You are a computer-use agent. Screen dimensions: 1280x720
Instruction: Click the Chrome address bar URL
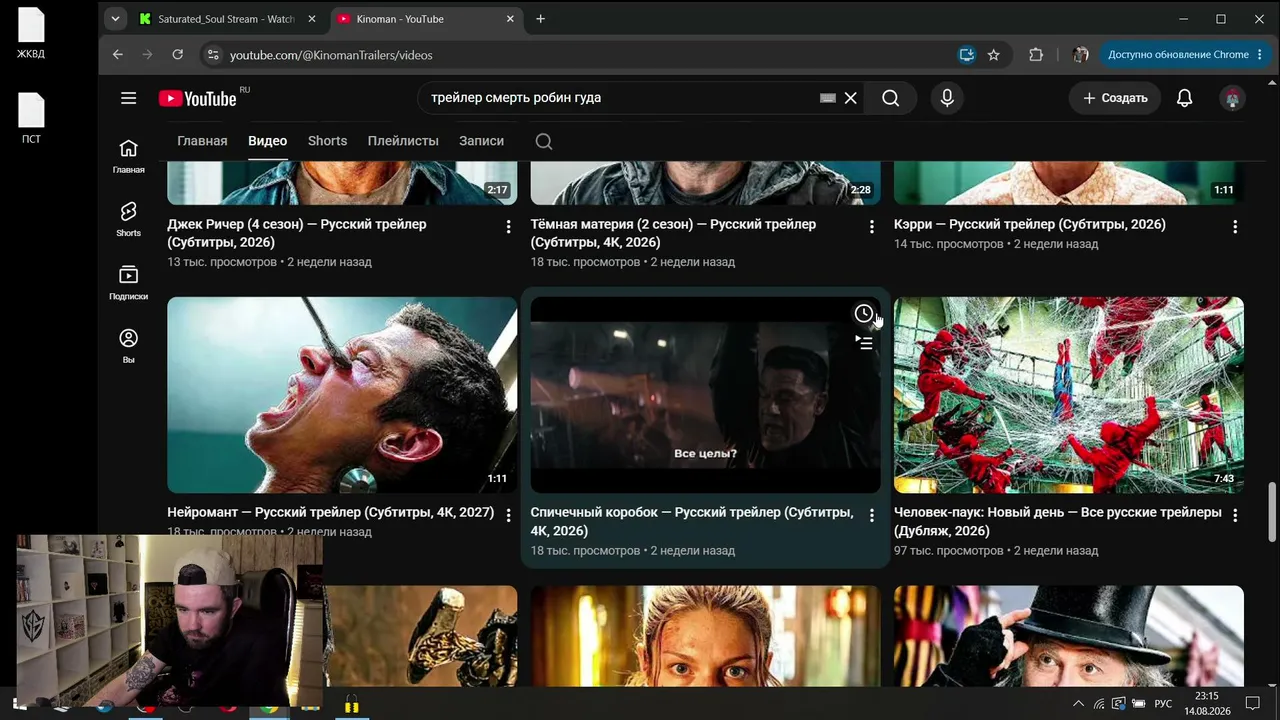point(331,55)
